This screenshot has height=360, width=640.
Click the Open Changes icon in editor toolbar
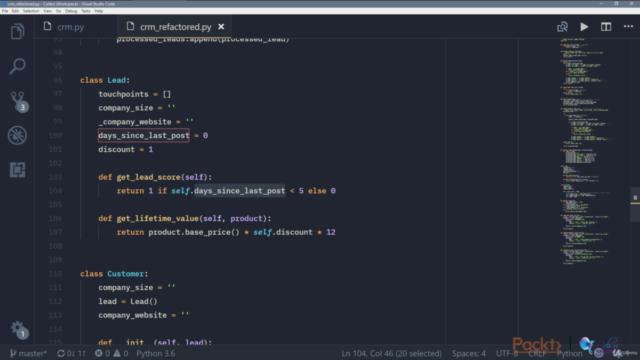tap(562, 27)
